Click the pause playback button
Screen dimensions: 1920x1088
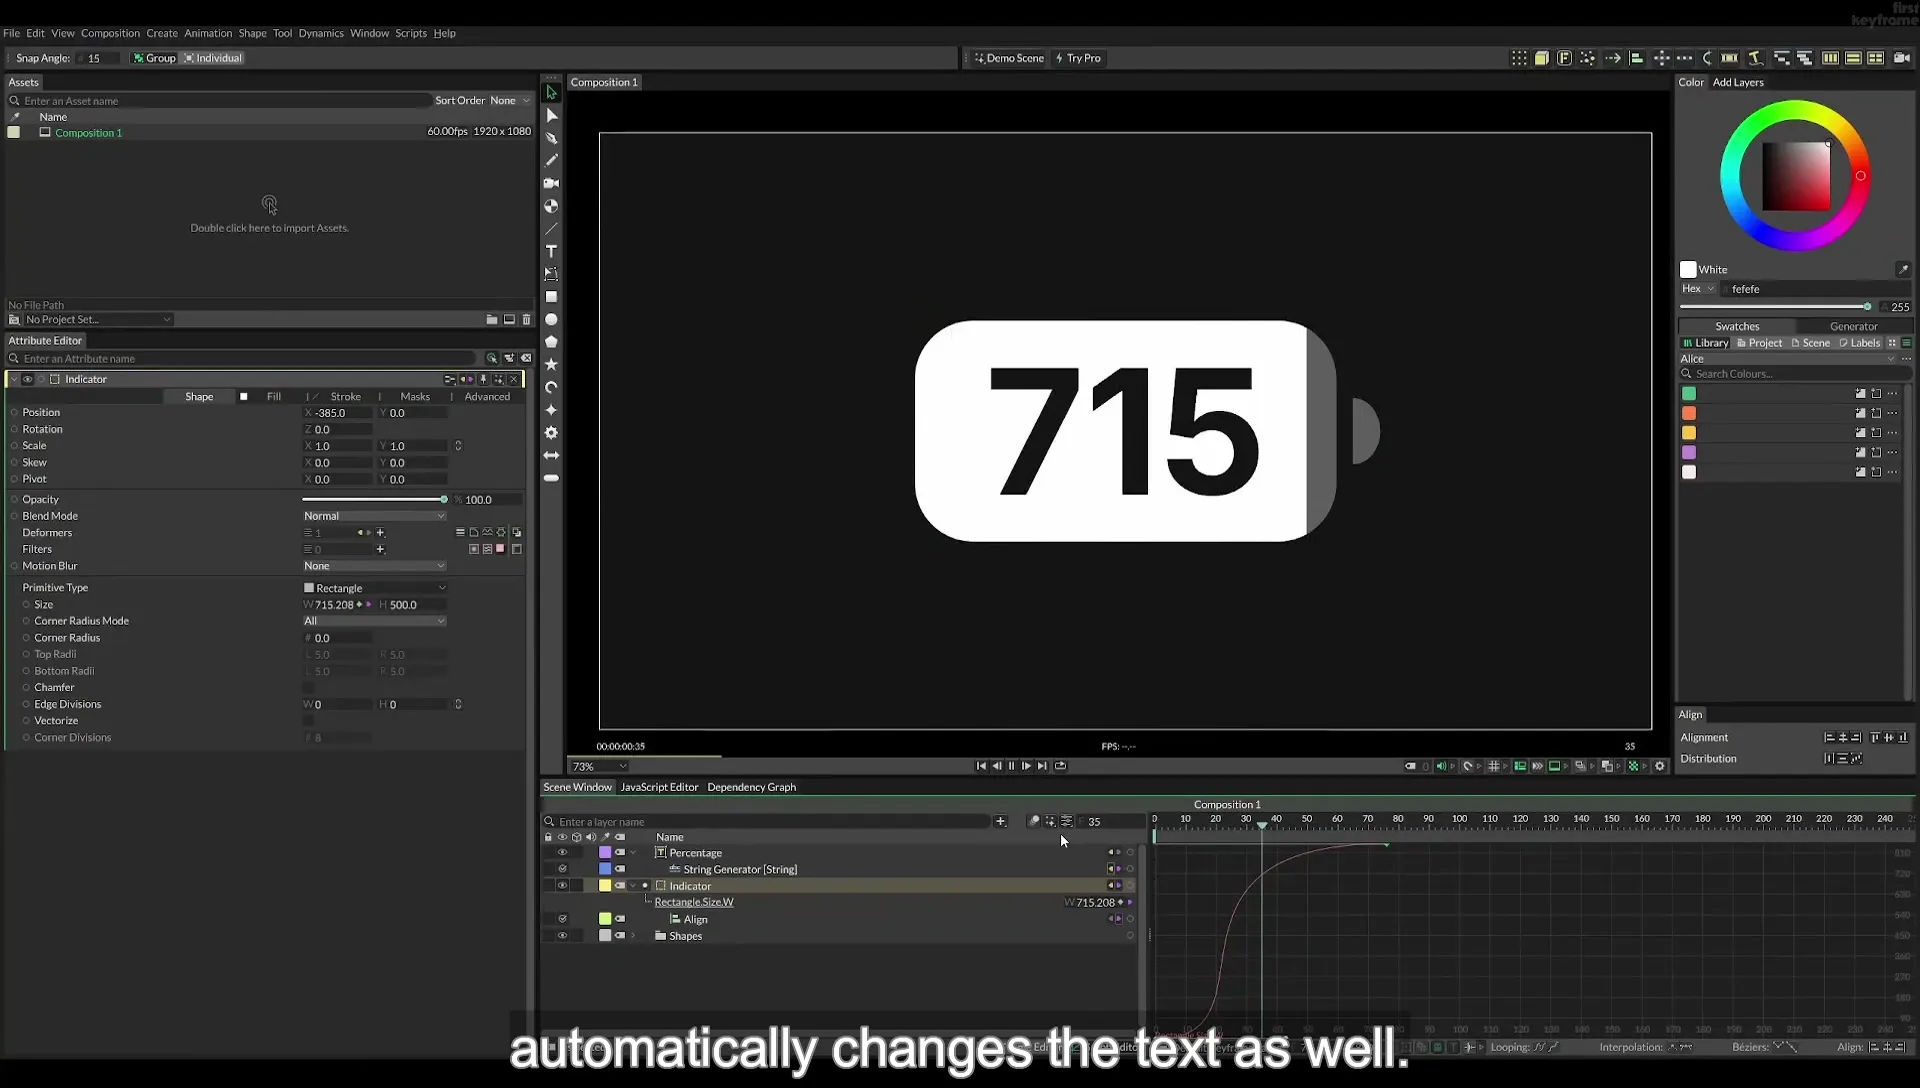tap(1011, 766)
